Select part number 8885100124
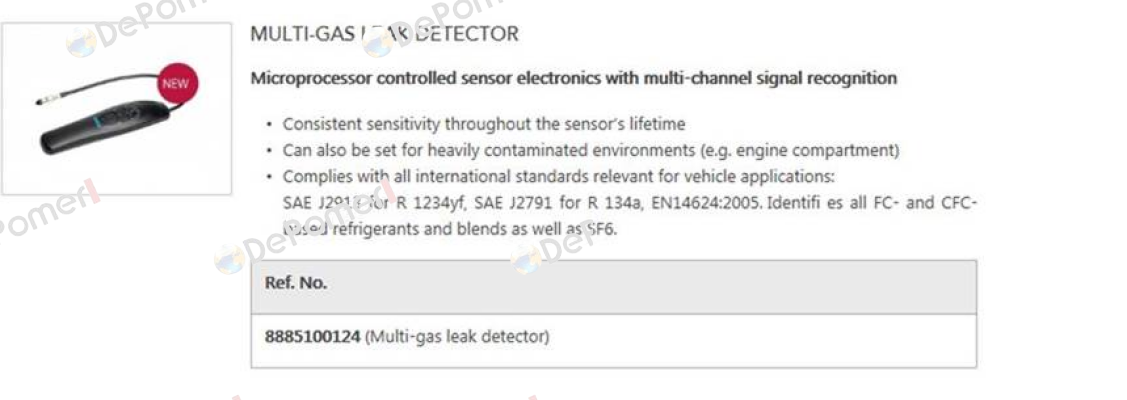 (x=313, y=336)
